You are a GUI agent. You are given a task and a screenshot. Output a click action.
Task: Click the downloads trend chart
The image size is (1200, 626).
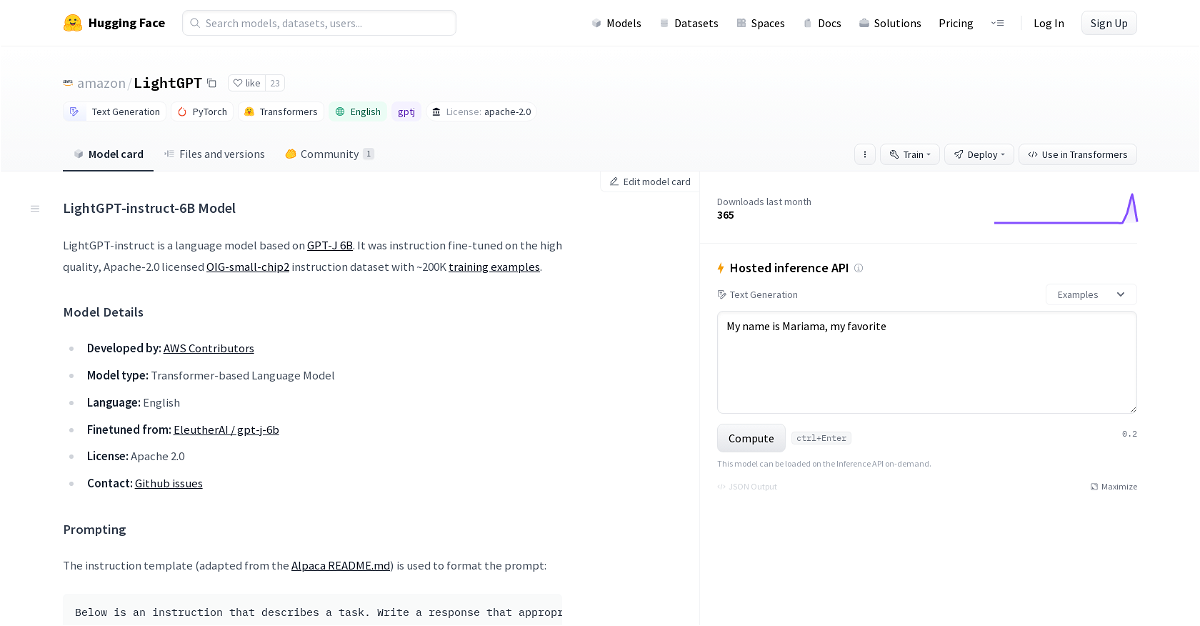point(1065,208)
